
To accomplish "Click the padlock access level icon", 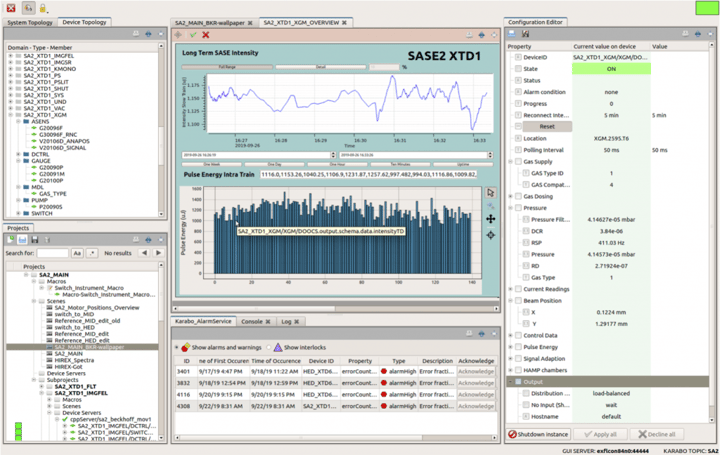I will tap(42, 7).
